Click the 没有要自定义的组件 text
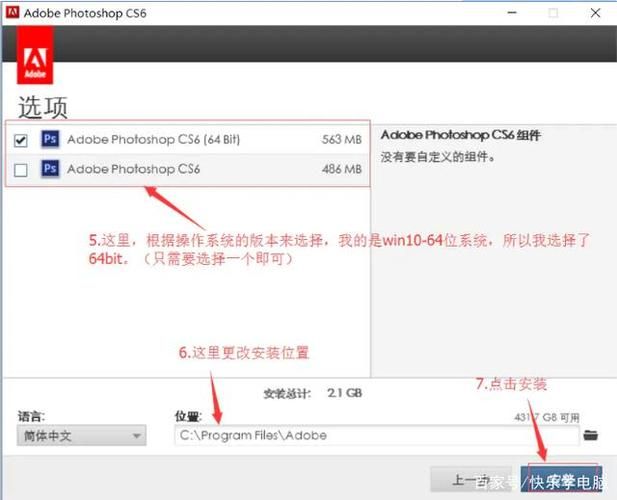Image resolution: width=617 pixels, height=500 pixels. pyautogui.click(x=438, y=157)
